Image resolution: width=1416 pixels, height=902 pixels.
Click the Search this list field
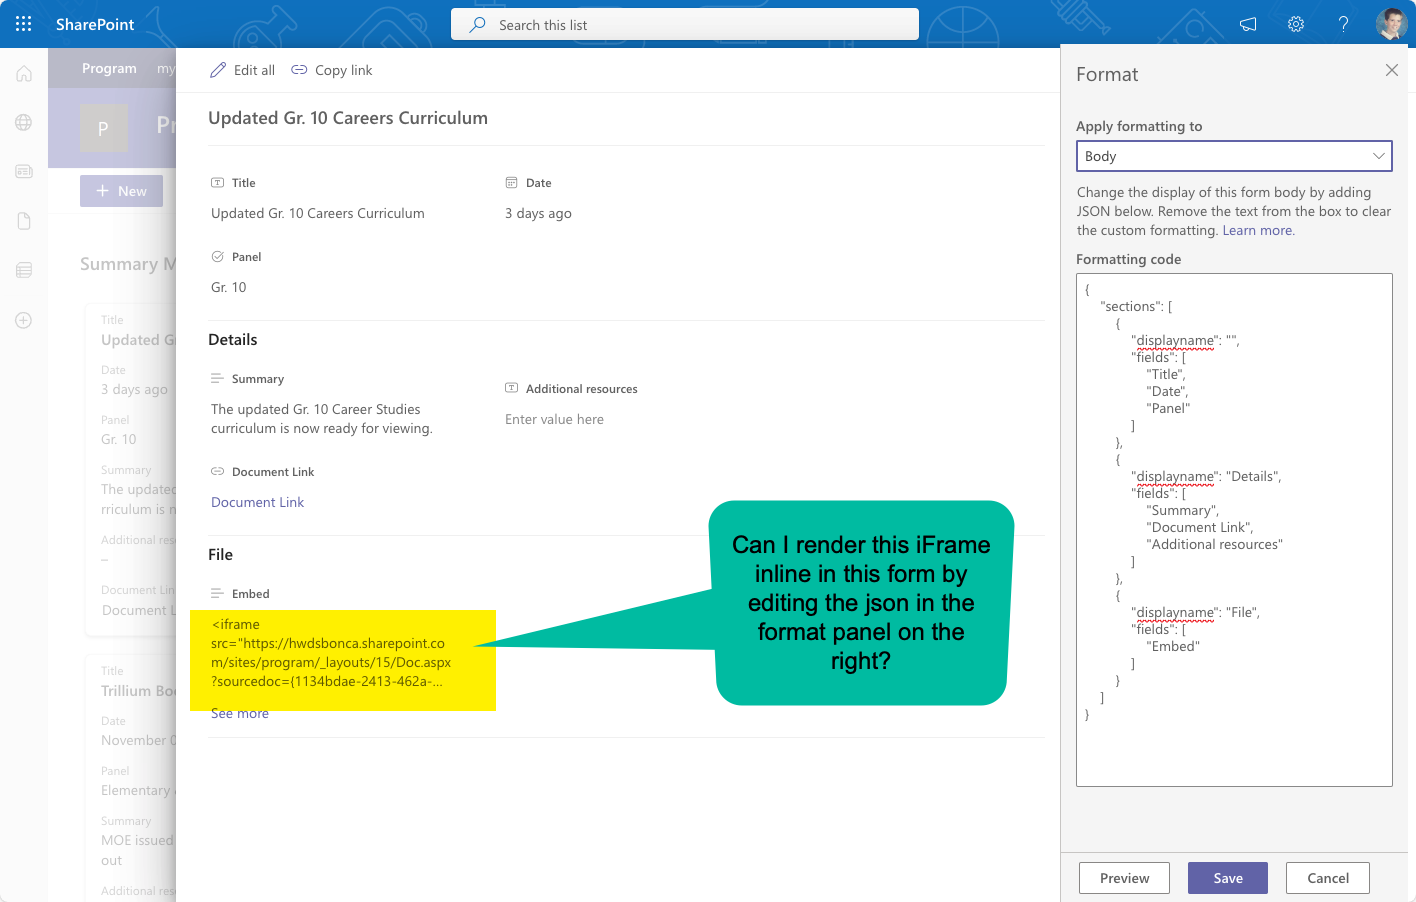(x=684, y=24)
